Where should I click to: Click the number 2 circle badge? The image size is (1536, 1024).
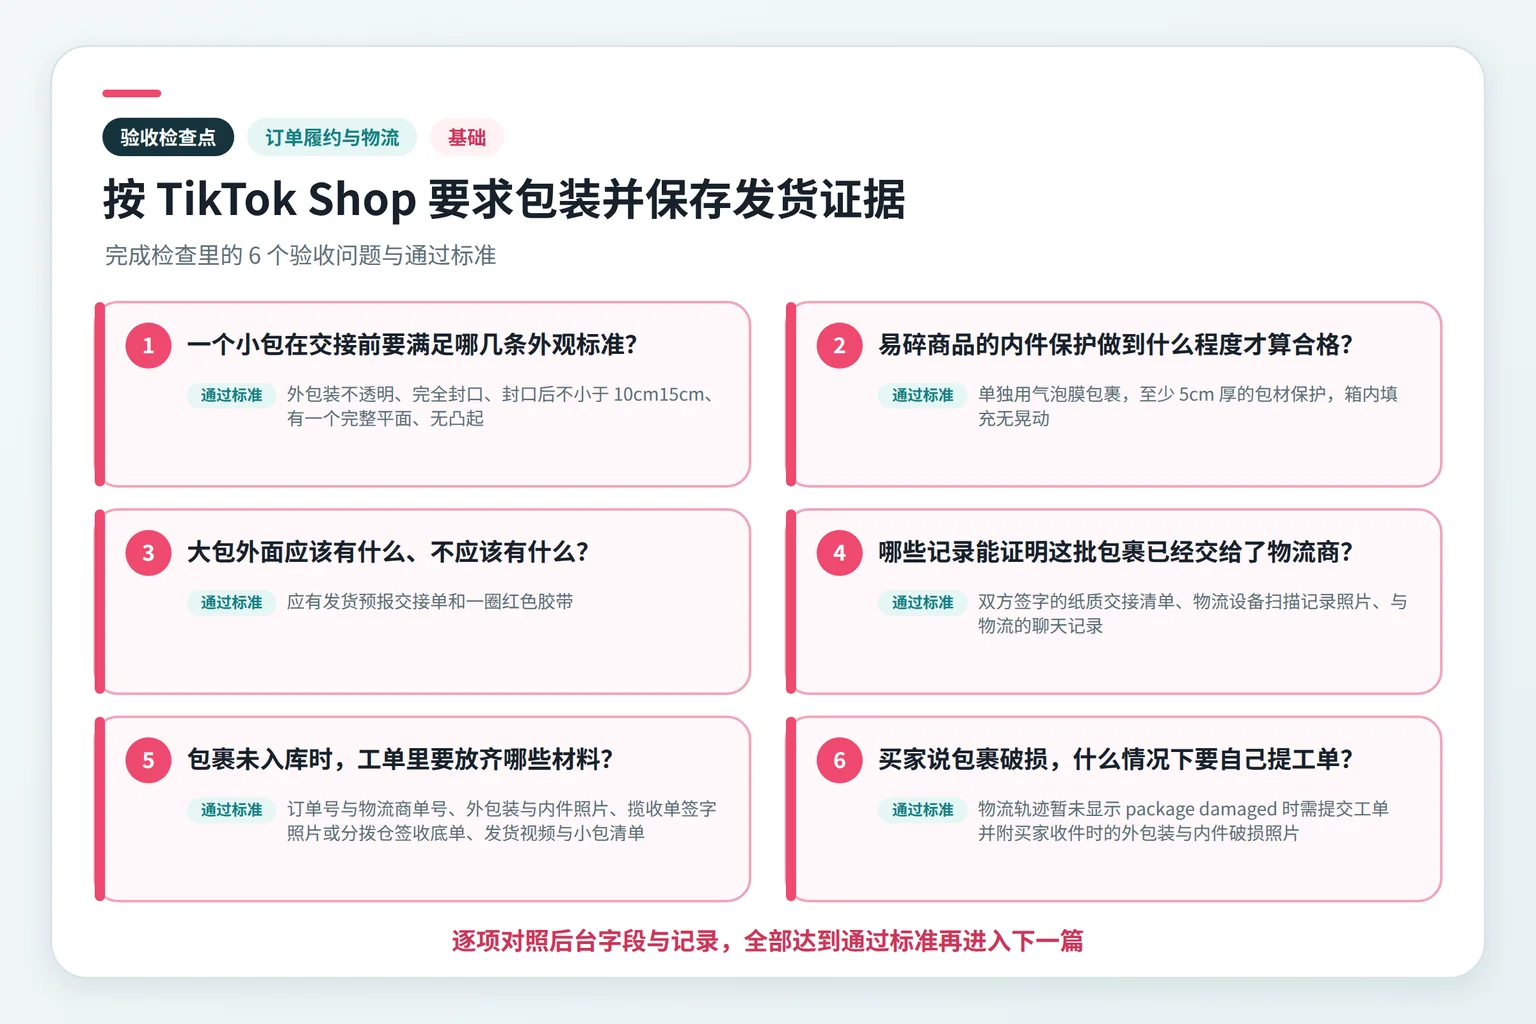click(840, 346)
